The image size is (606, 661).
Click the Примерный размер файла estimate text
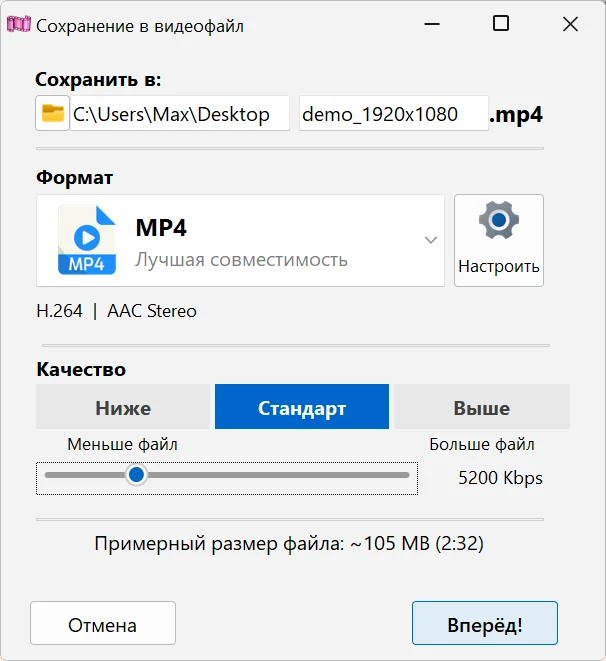289,543
